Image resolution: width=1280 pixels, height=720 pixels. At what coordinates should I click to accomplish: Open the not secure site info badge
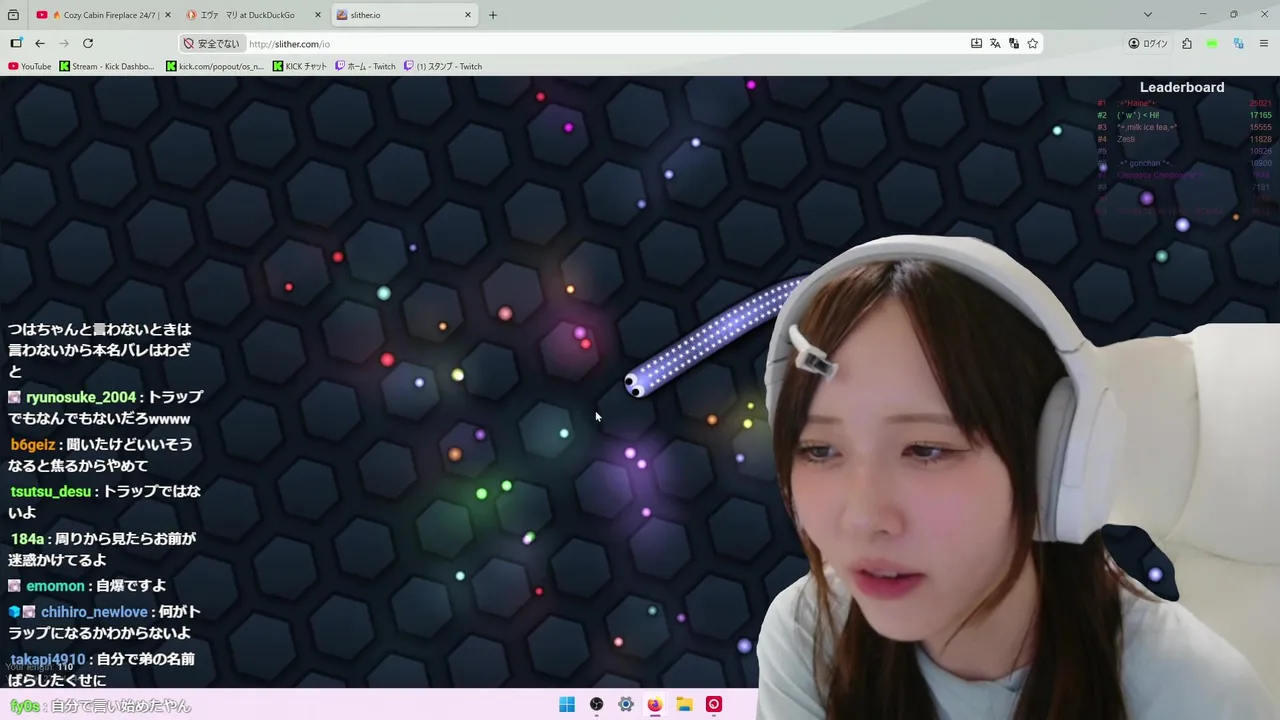click(x=212, y=44)
